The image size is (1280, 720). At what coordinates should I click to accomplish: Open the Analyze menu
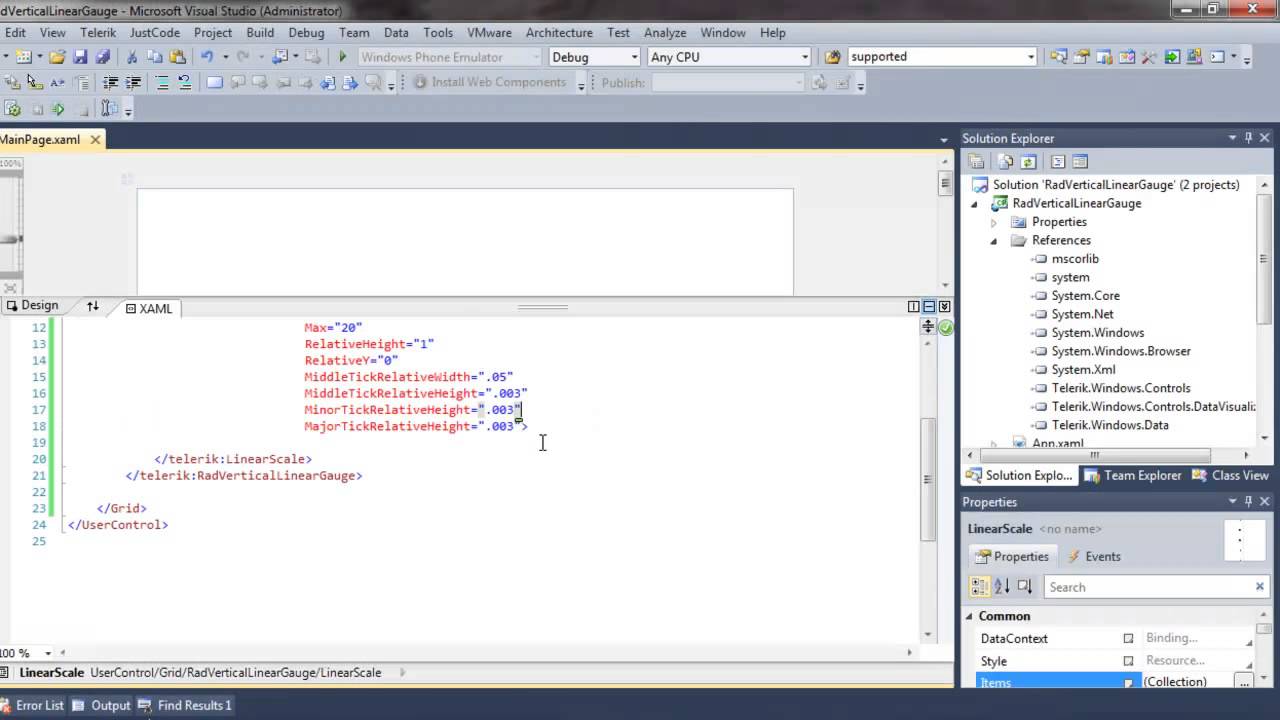[x=665, y=32]
